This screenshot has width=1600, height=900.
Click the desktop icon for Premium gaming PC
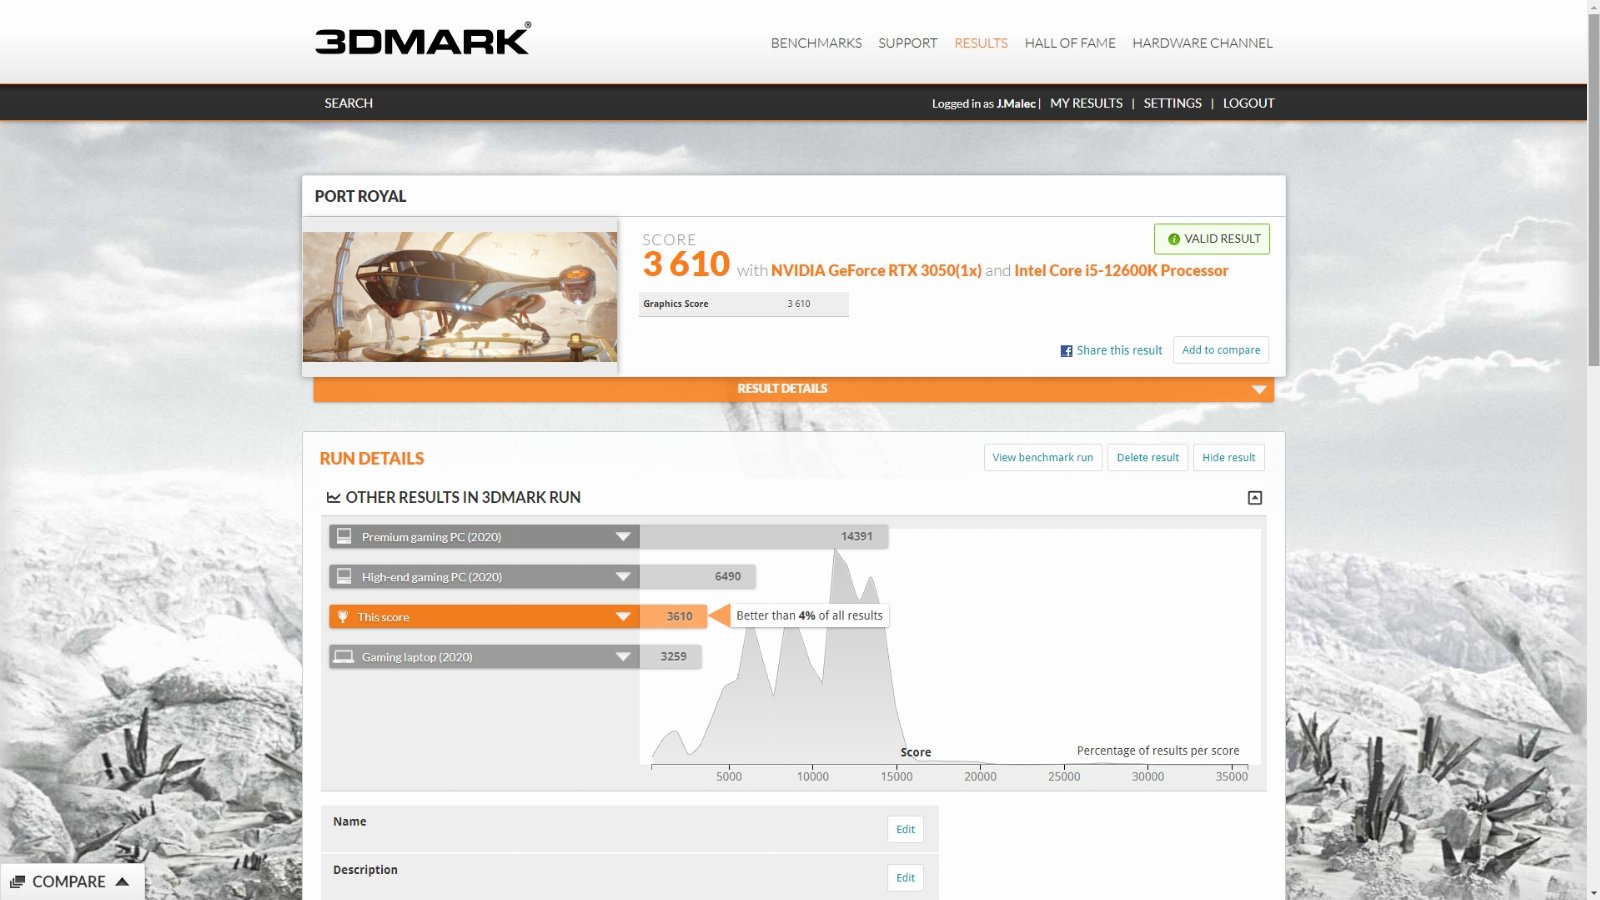coord(344,536)
